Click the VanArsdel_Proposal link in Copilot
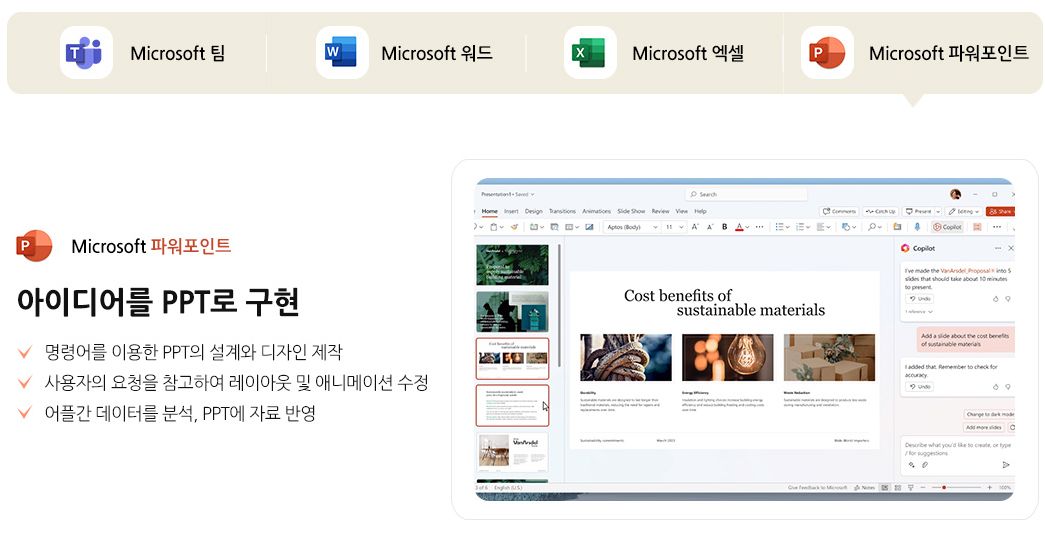The width and height of the screenshot is (1045, 551). 966,271
